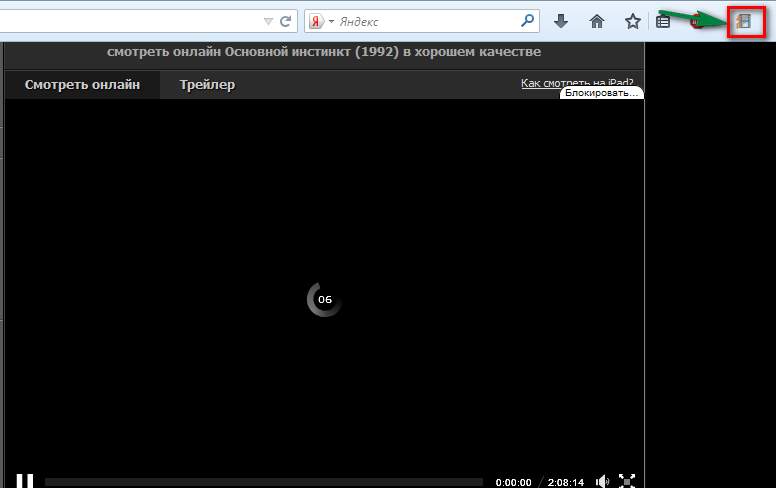Bookmark this page with the star icon
776x488 pixels.
[632, 21]
